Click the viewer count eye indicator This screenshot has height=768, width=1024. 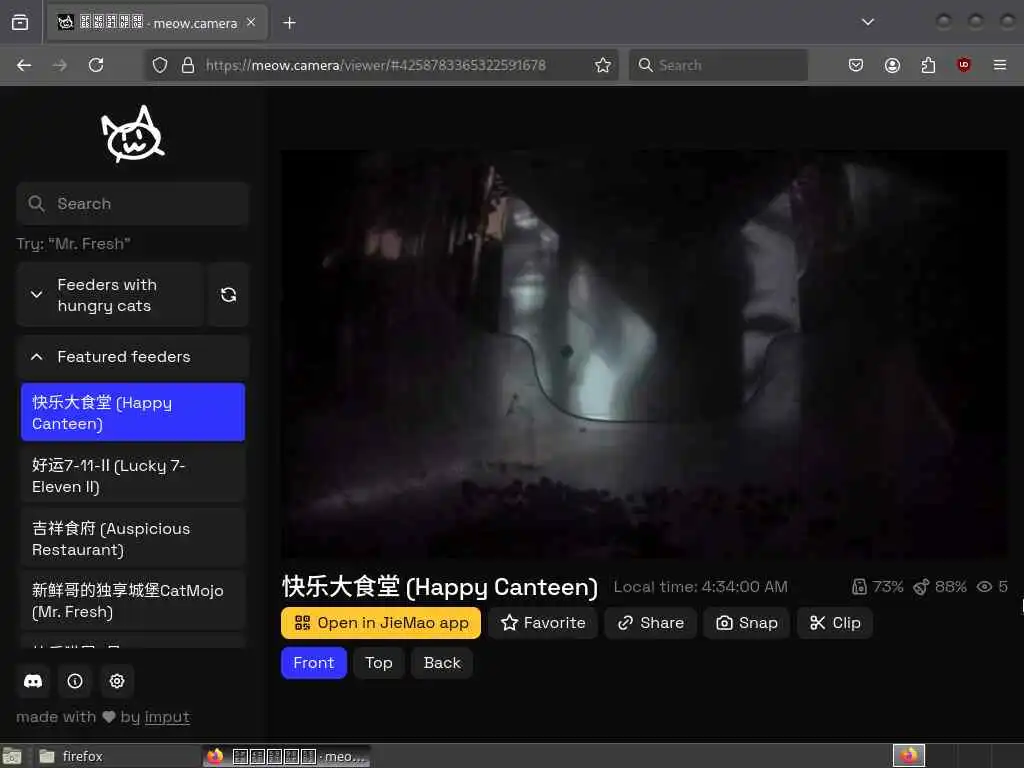coord(992,587)
